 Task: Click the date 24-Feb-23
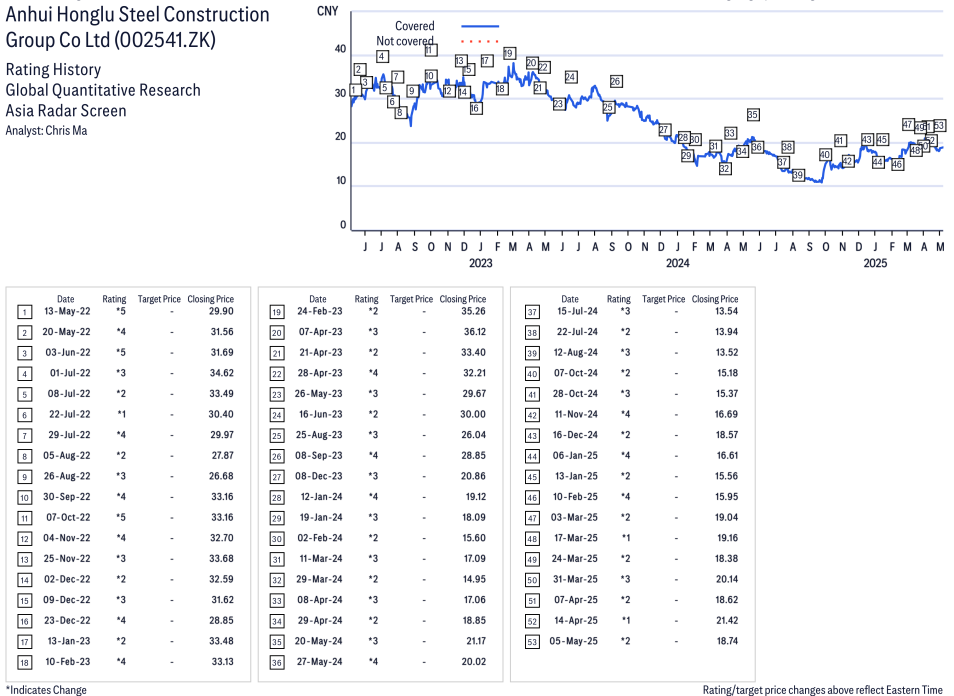click(x=319, y=311)
